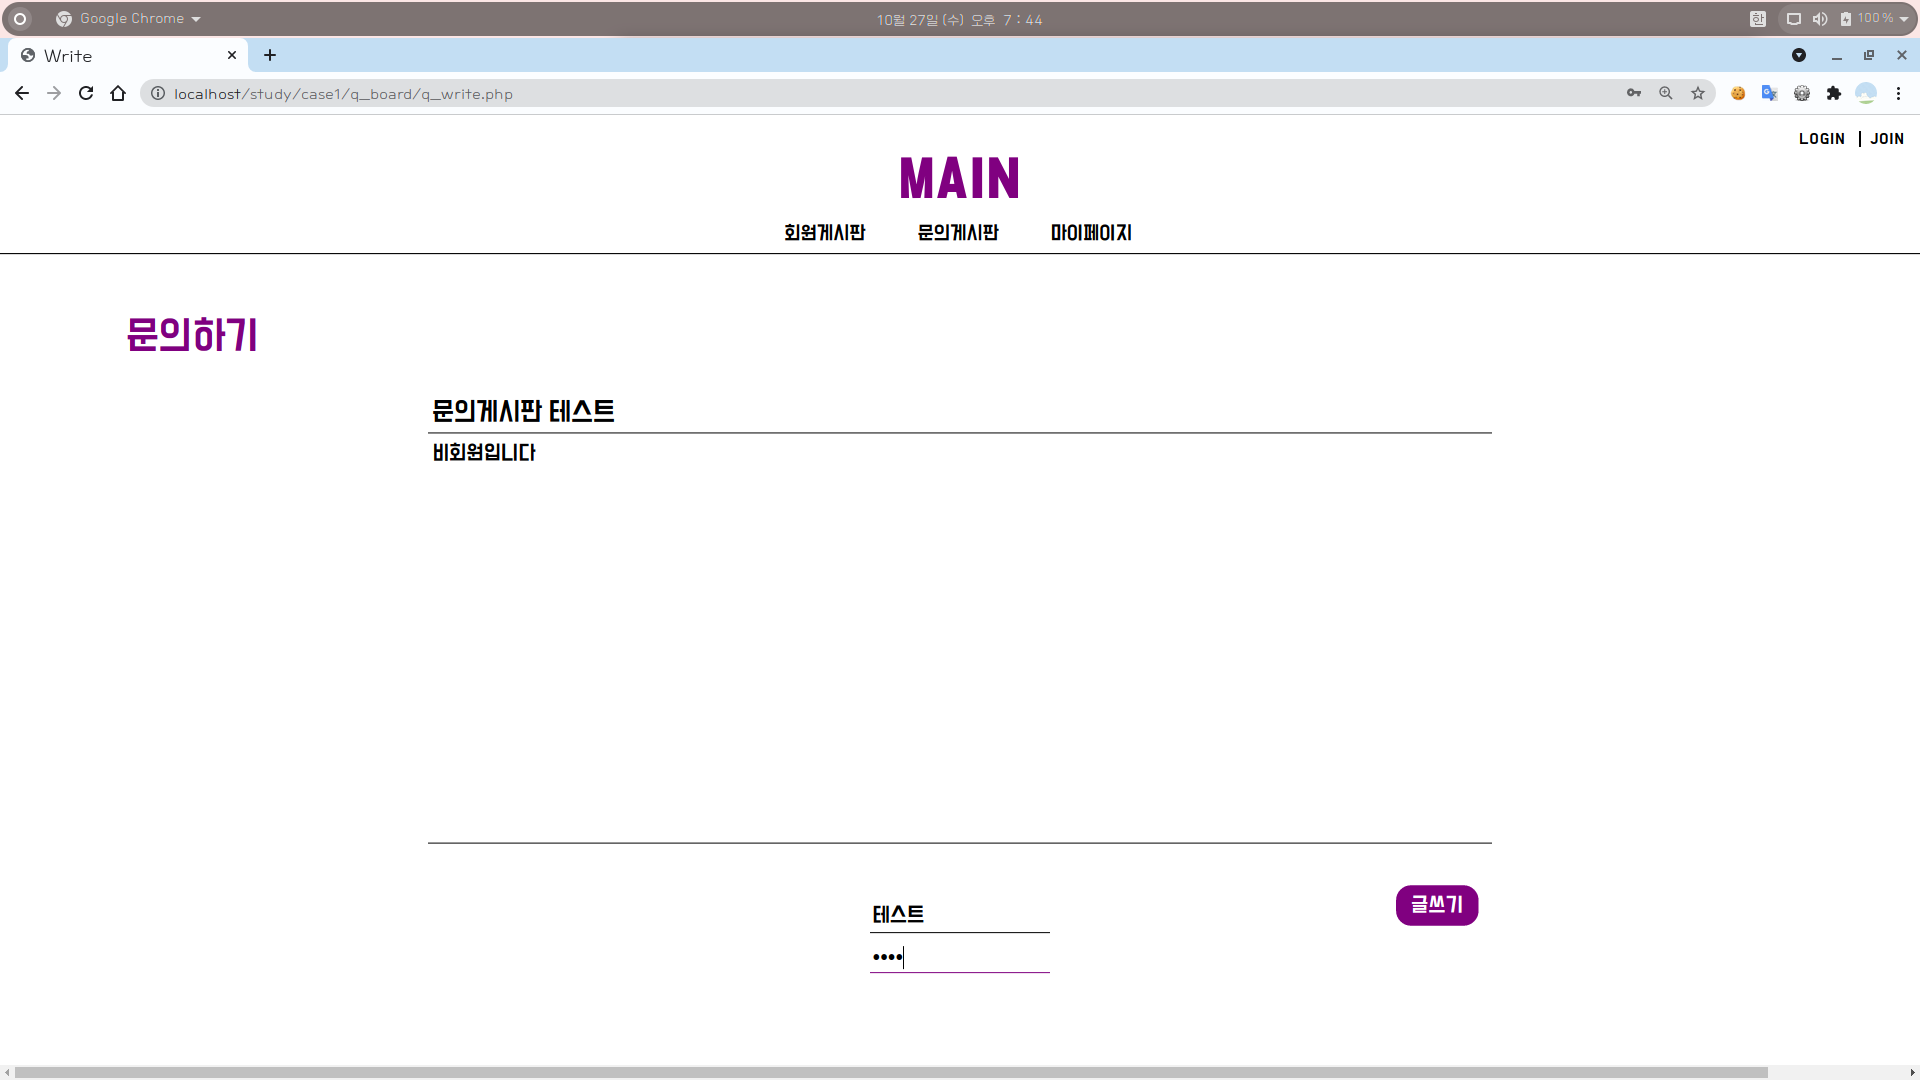Reload the current page
Image resolution: width=1920 pixels, height=1080 pixels.
click(86, 93)
